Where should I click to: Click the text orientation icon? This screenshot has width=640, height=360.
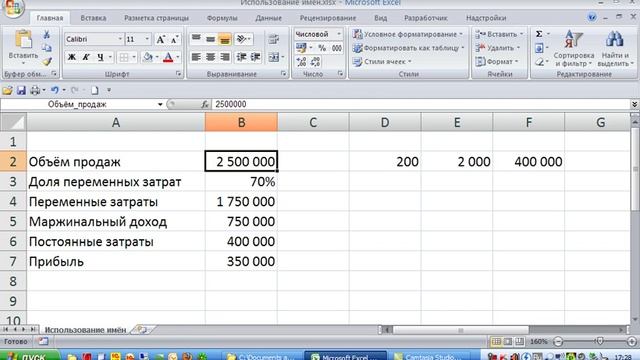[x=241, y=39]
